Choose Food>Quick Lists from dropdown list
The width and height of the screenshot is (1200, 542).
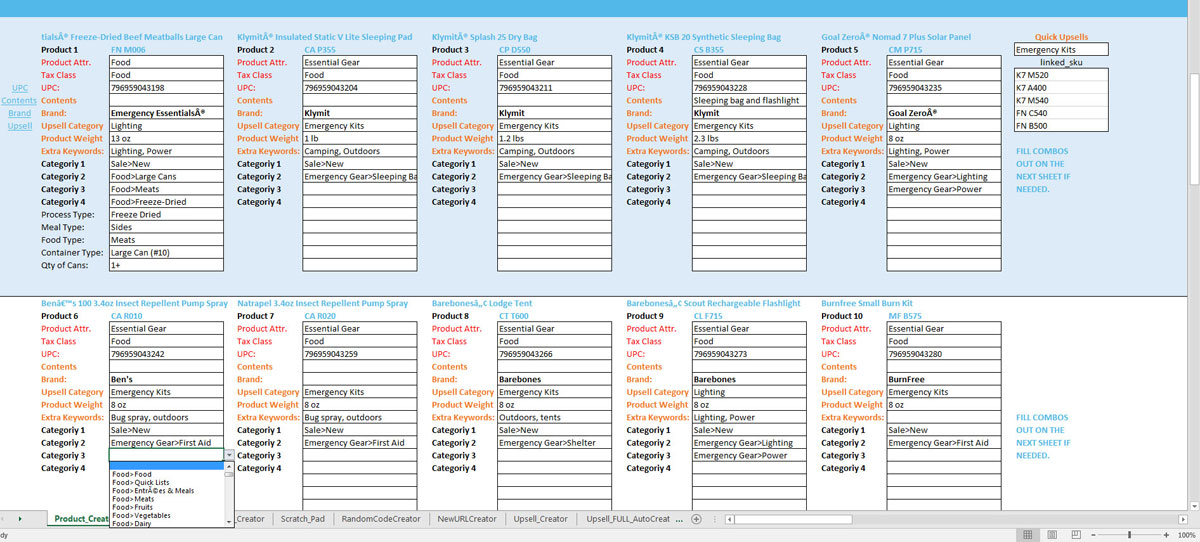tap(167, 482)
